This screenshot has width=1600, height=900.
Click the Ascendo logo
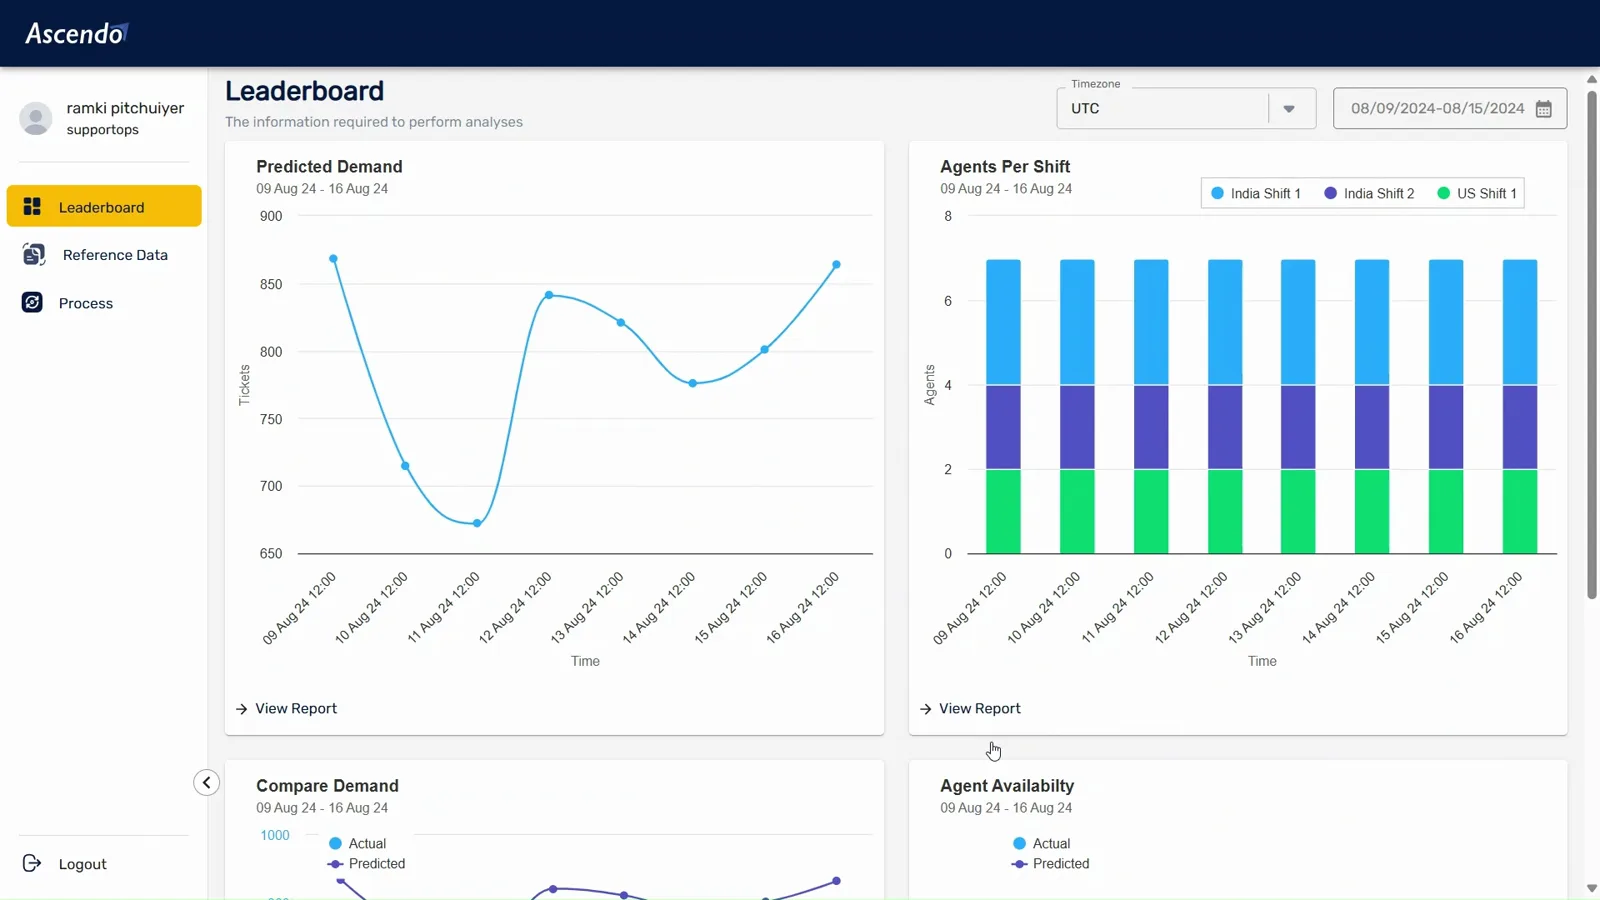(77, 33)
